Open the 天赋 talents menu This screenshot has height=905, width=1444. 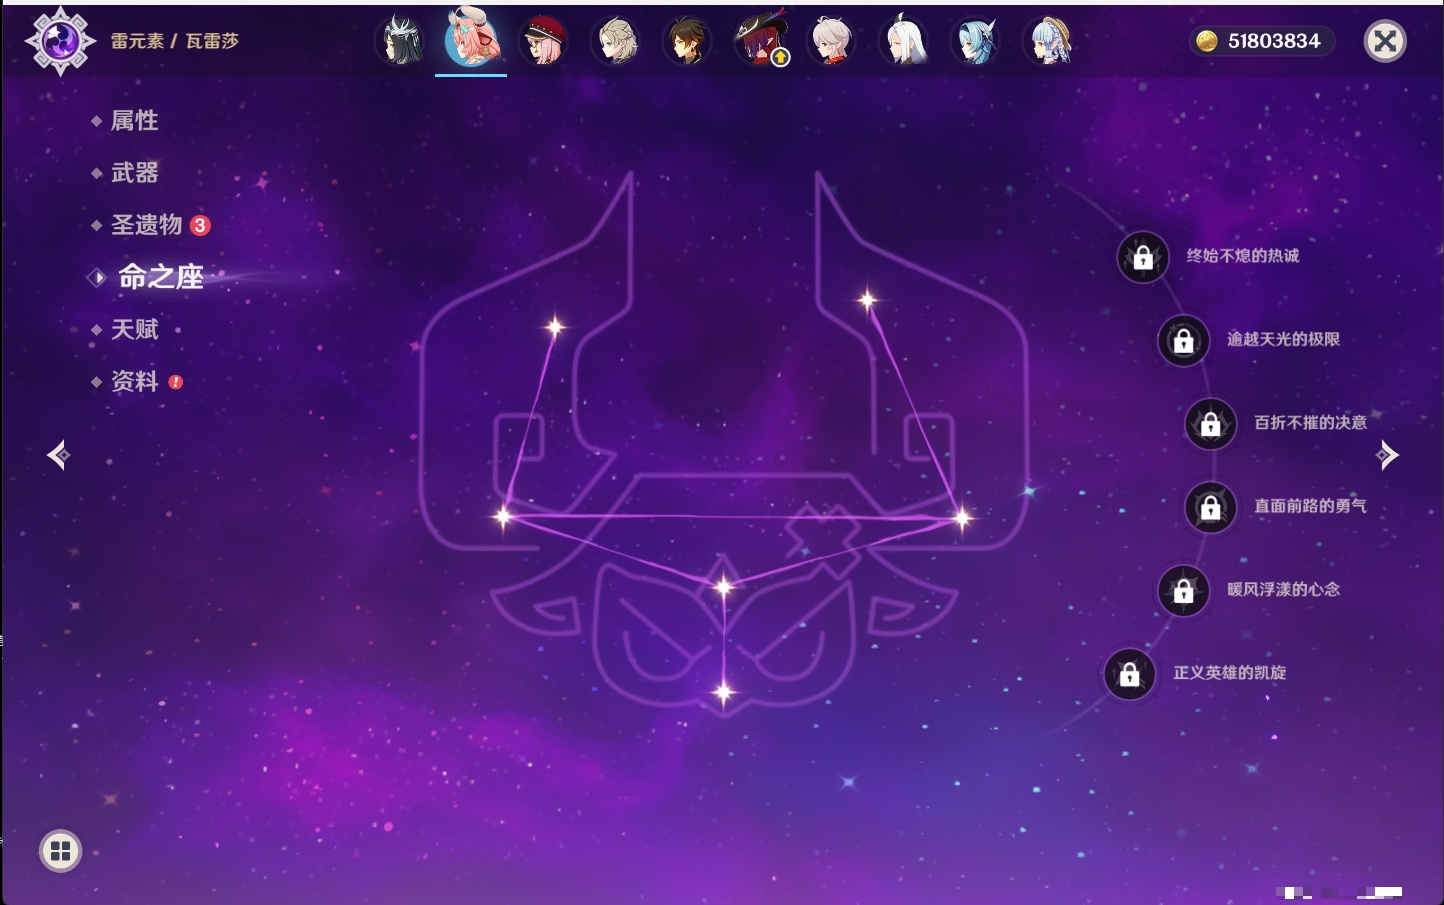pos(134,329)
